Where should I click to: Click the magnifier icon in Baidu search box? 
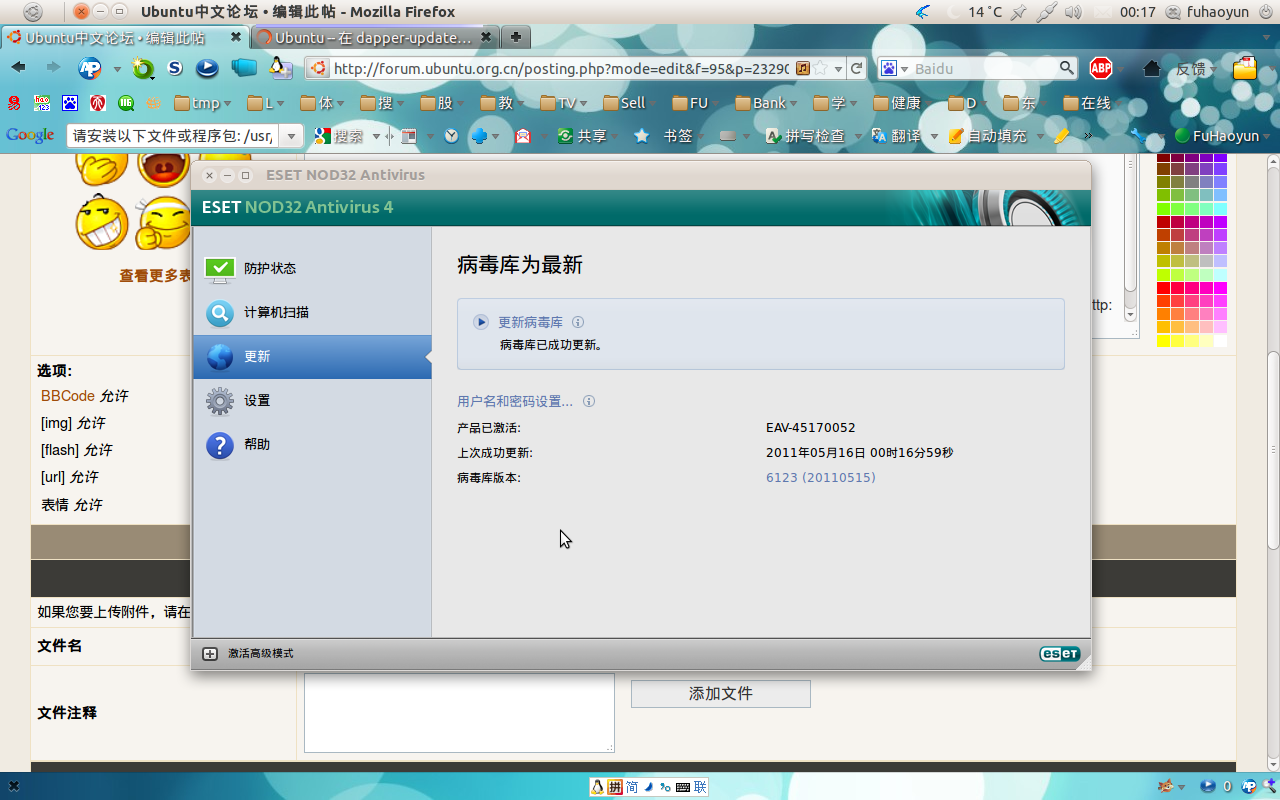coord(1067,68)
